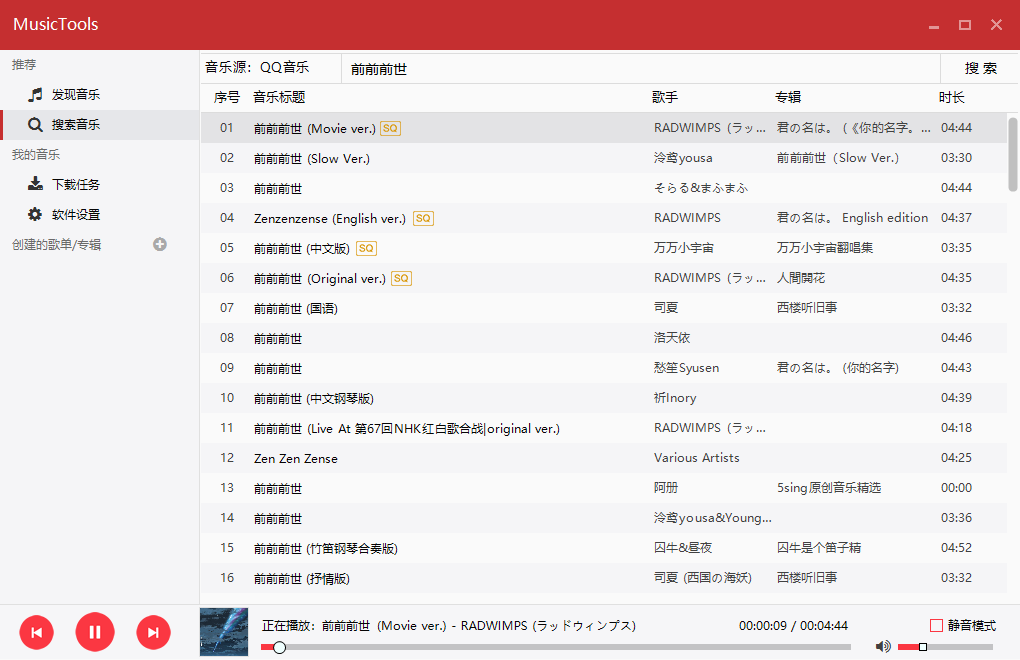
Task: Click the 00:00:09 / 00:04:44 time display
Action: click(793, 626)
